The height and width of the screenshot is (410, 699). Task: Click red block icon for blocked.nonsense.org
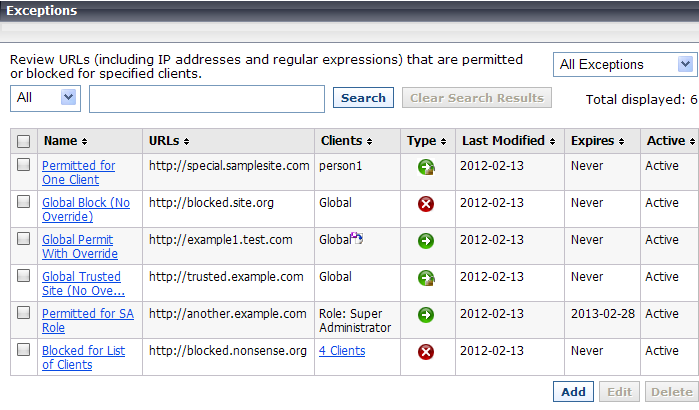point(426,352)
